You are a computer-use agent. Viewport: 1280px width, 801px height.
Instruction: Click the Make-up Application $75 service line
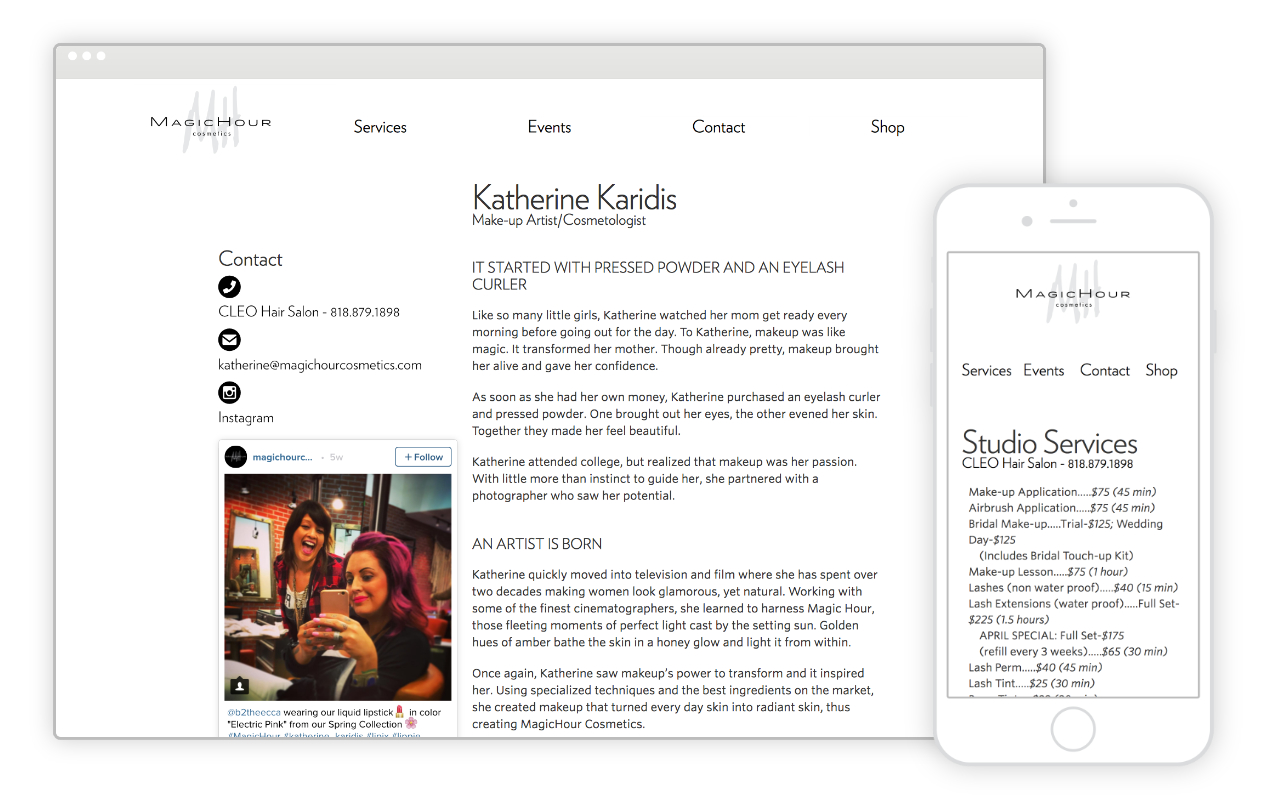(1061, 492)
